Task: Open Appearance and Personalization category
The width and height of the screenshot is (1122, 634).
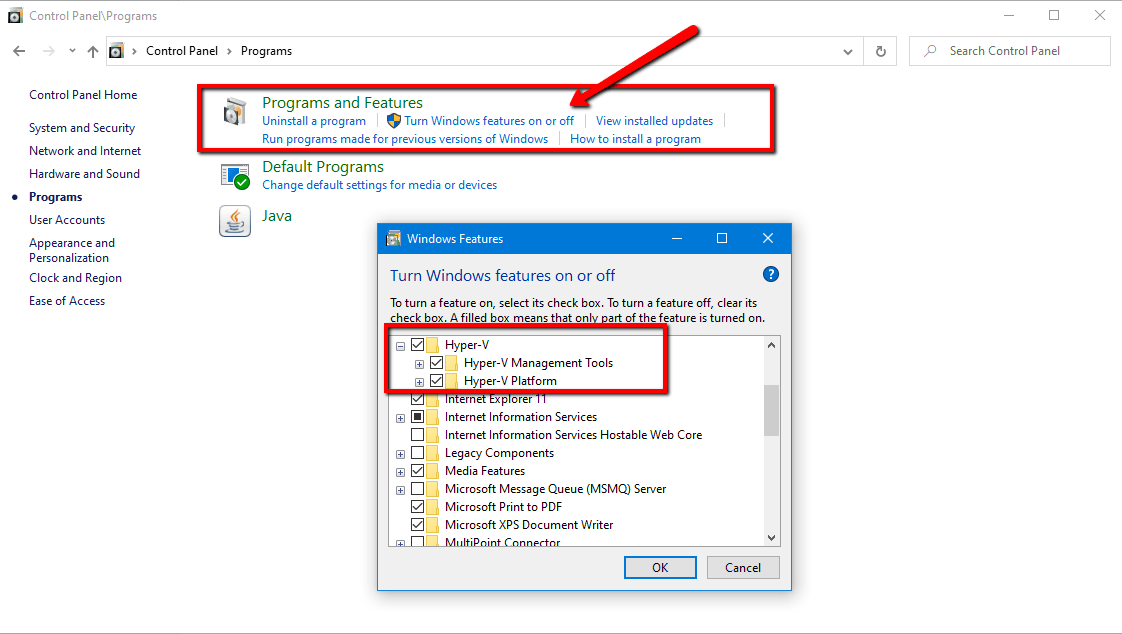Action: (x=72, y=250)
